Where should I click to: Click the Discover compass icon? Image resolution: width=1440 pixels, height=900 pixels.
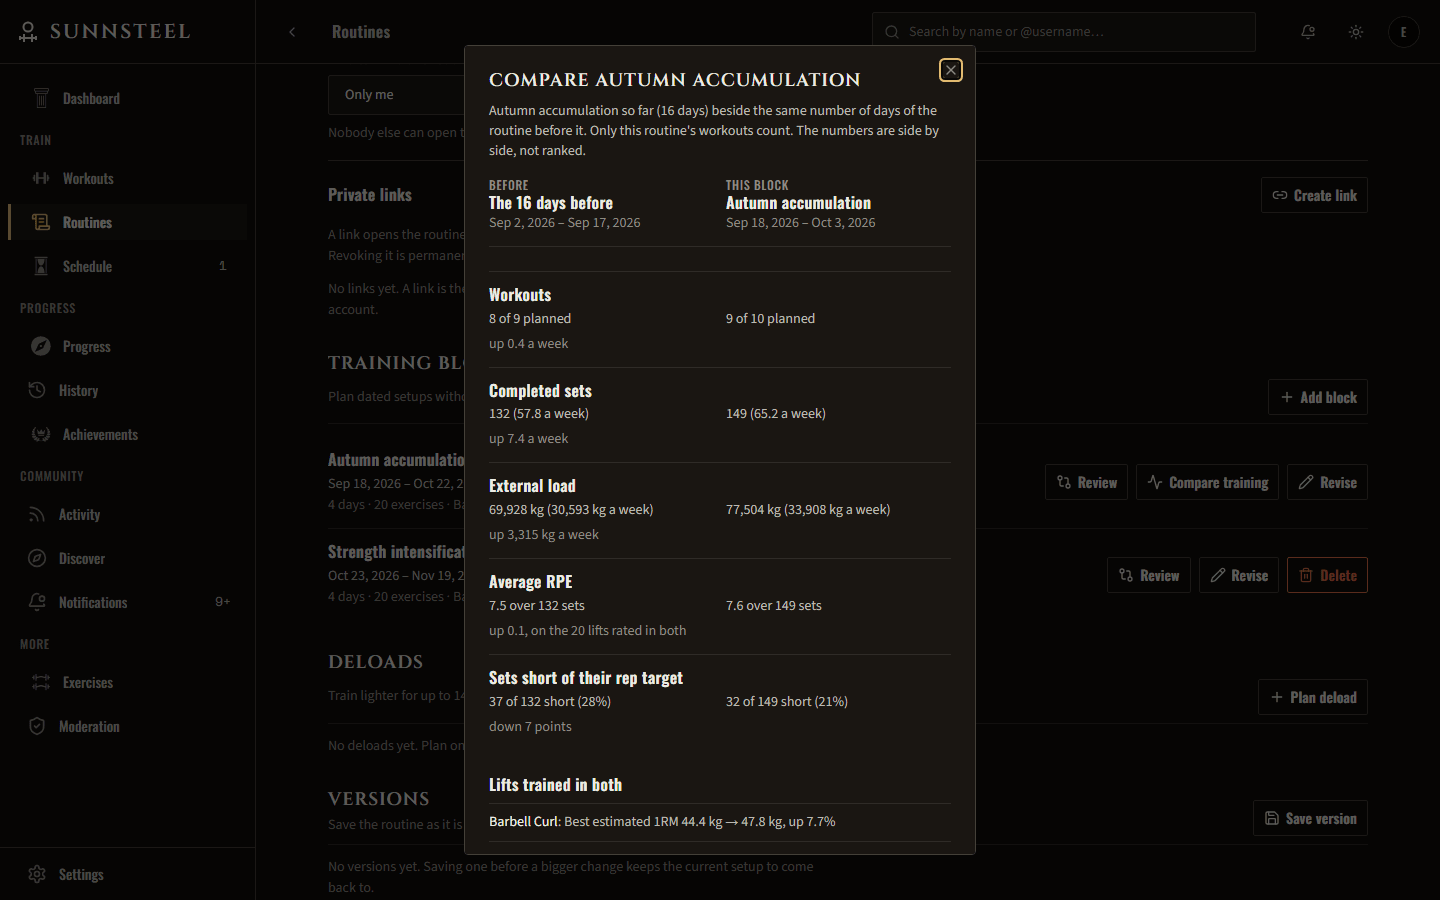(x=37, y=558)
